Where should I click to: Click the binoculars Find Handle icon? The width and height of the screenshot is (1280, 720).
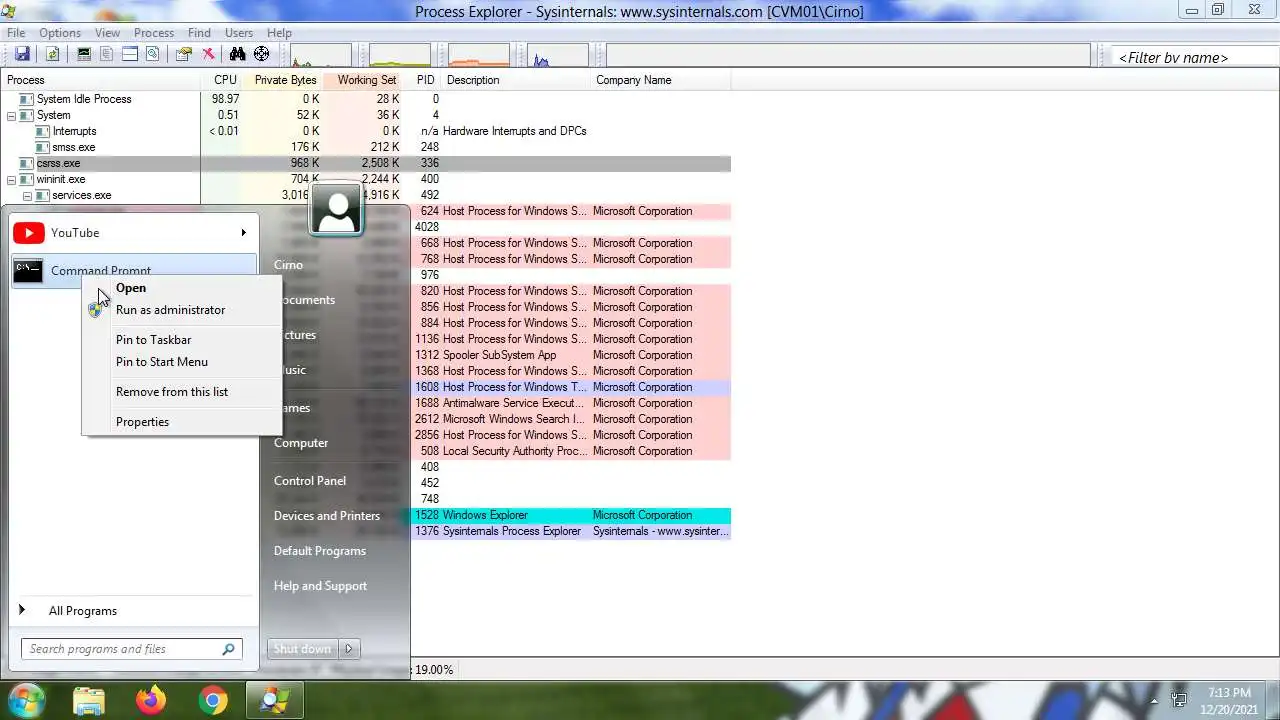point(238,55)
